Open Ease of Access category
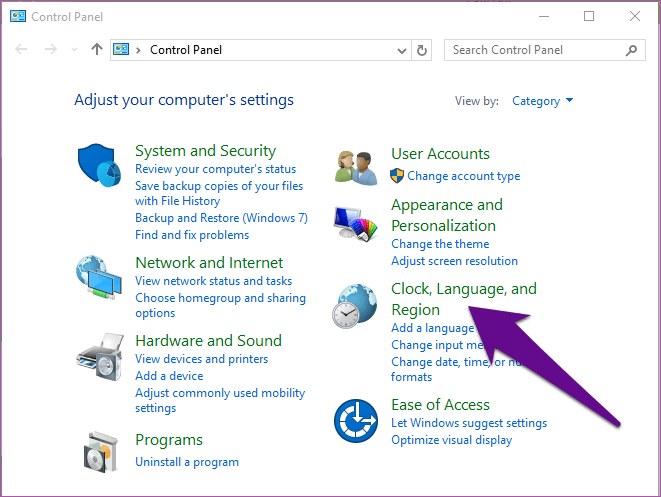The width and height of the screenshot is (661, 497). point(440,405)
